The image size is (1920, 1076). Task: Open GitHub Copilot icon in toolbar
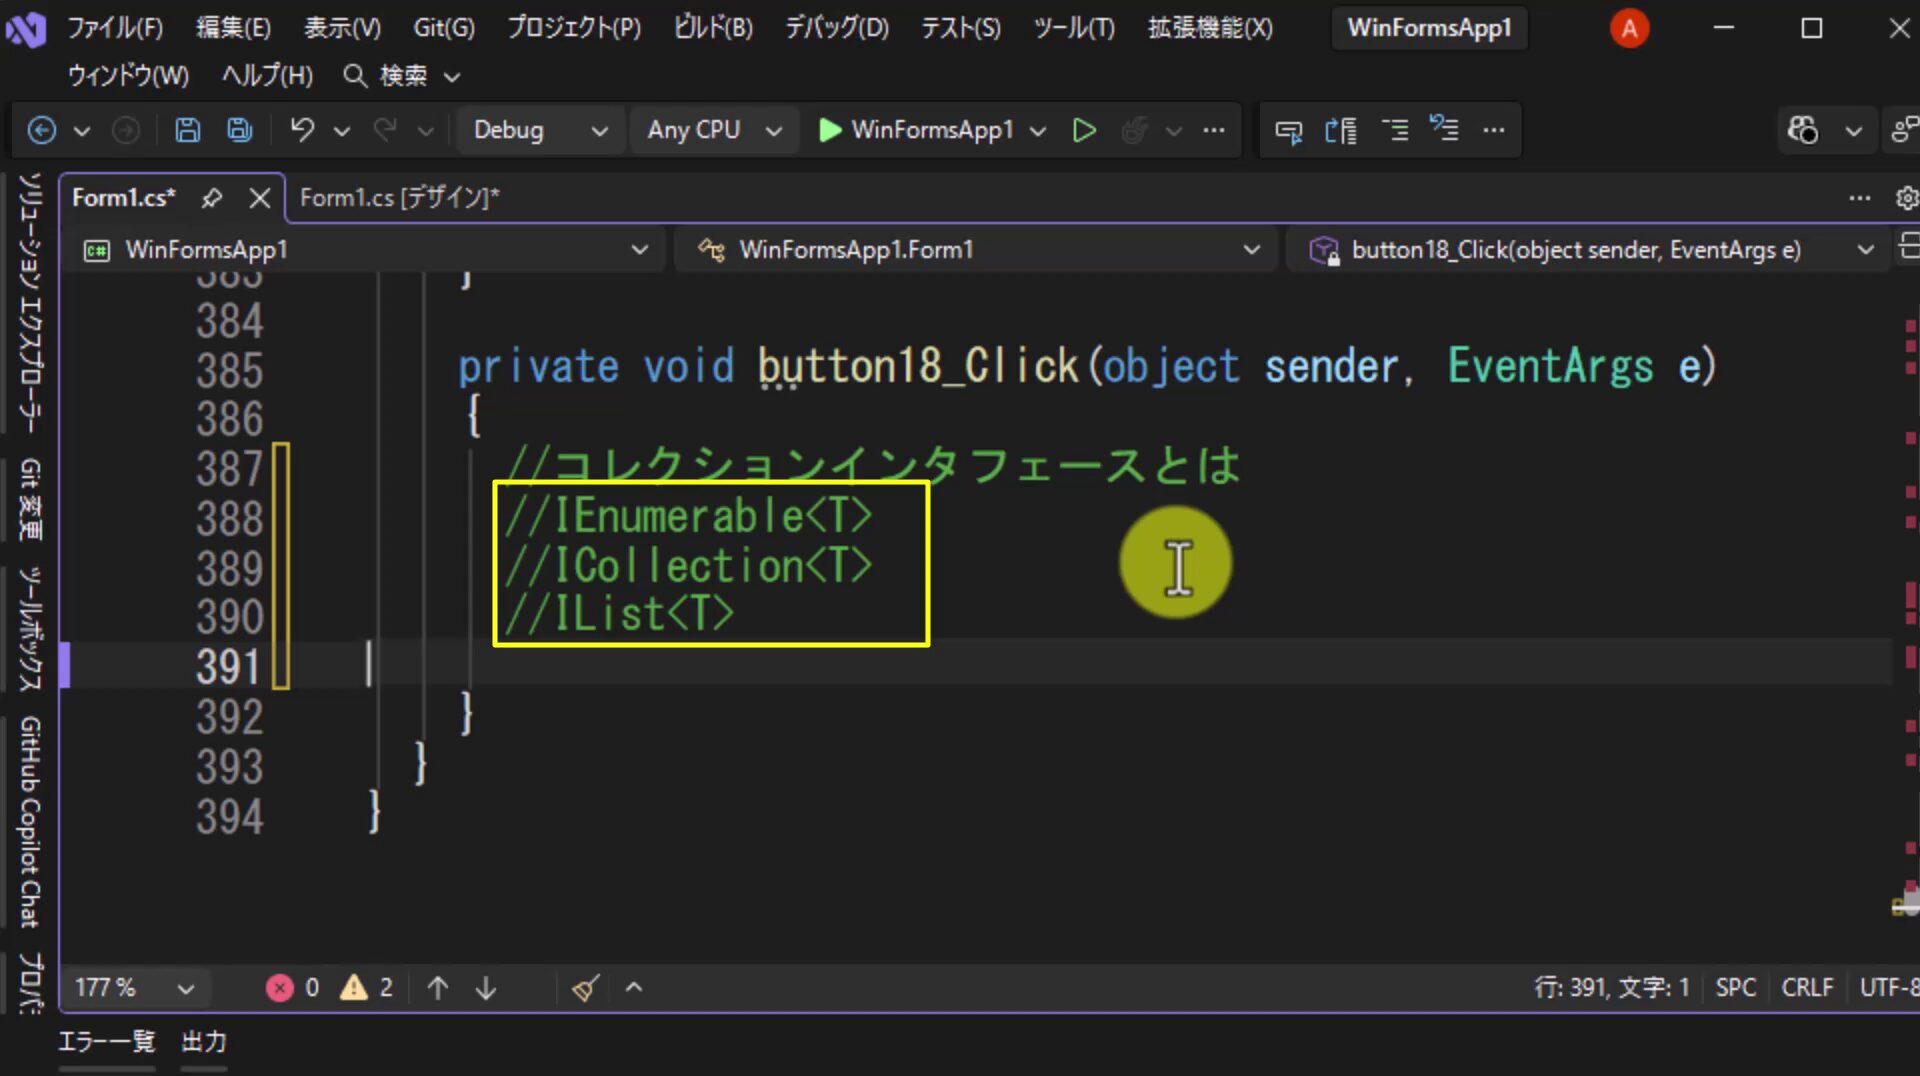[1803, 130]
